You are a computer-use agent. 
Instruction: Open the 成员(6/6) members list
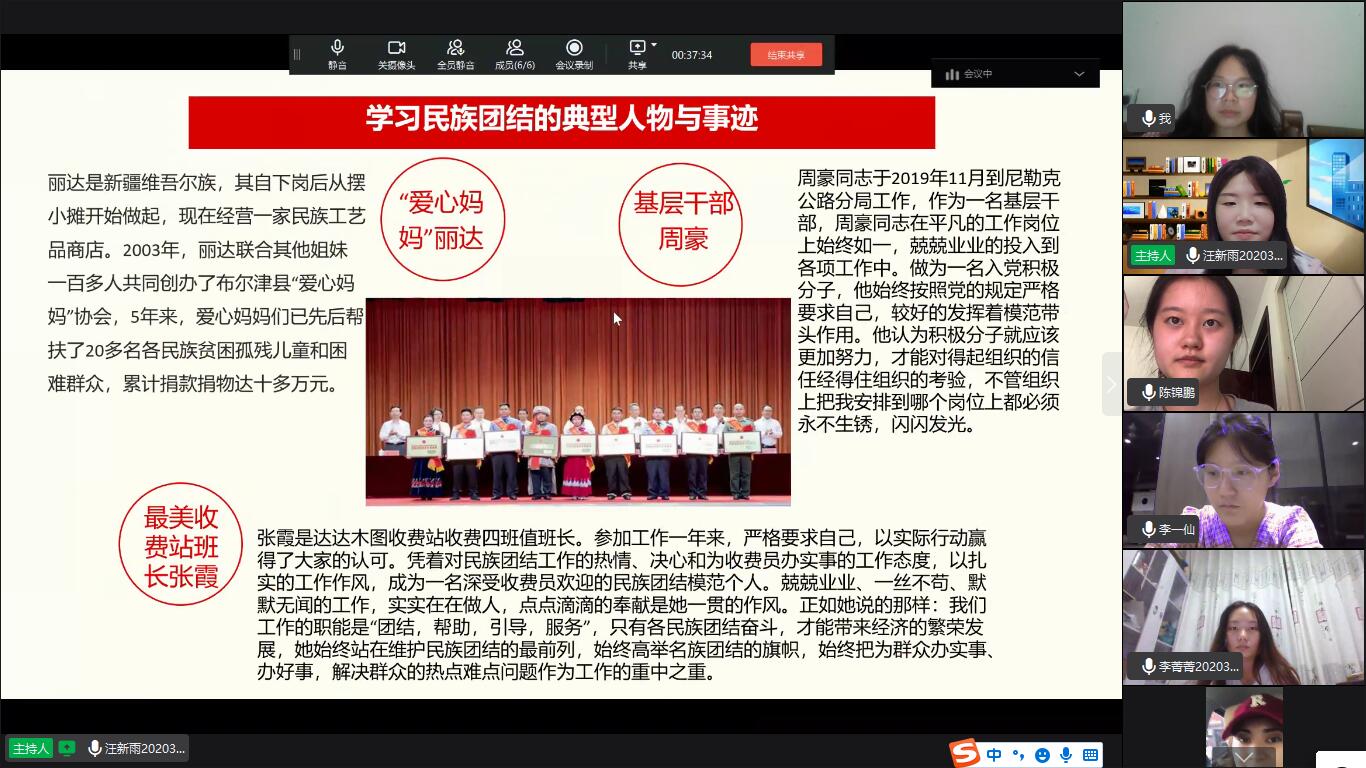[x=515, y=53]
